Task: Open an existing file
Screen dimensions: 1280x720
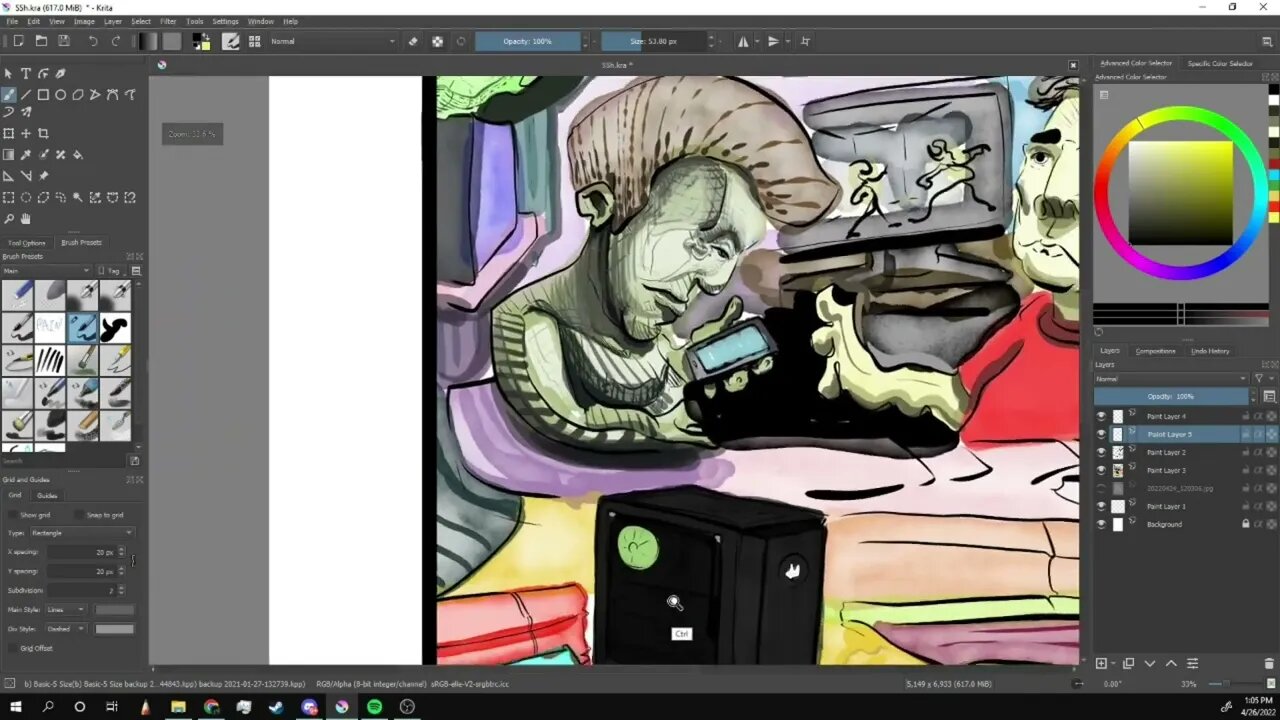Action: [41, 41]
